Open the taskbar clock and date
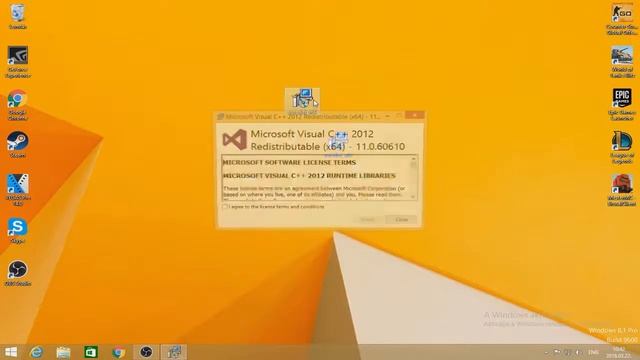Screen dimensions: 640x360 coord(619,352)
